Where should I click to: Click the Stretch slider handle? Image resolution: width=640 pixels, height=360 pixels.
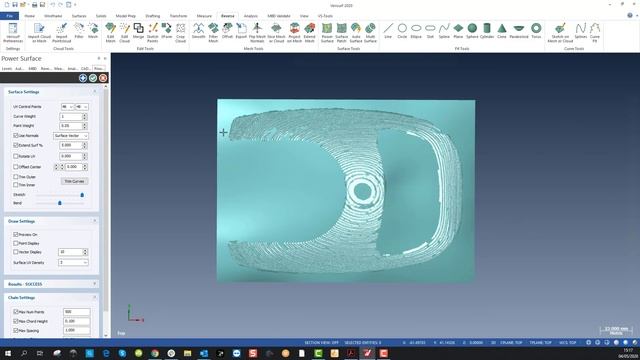coord(82,195)
